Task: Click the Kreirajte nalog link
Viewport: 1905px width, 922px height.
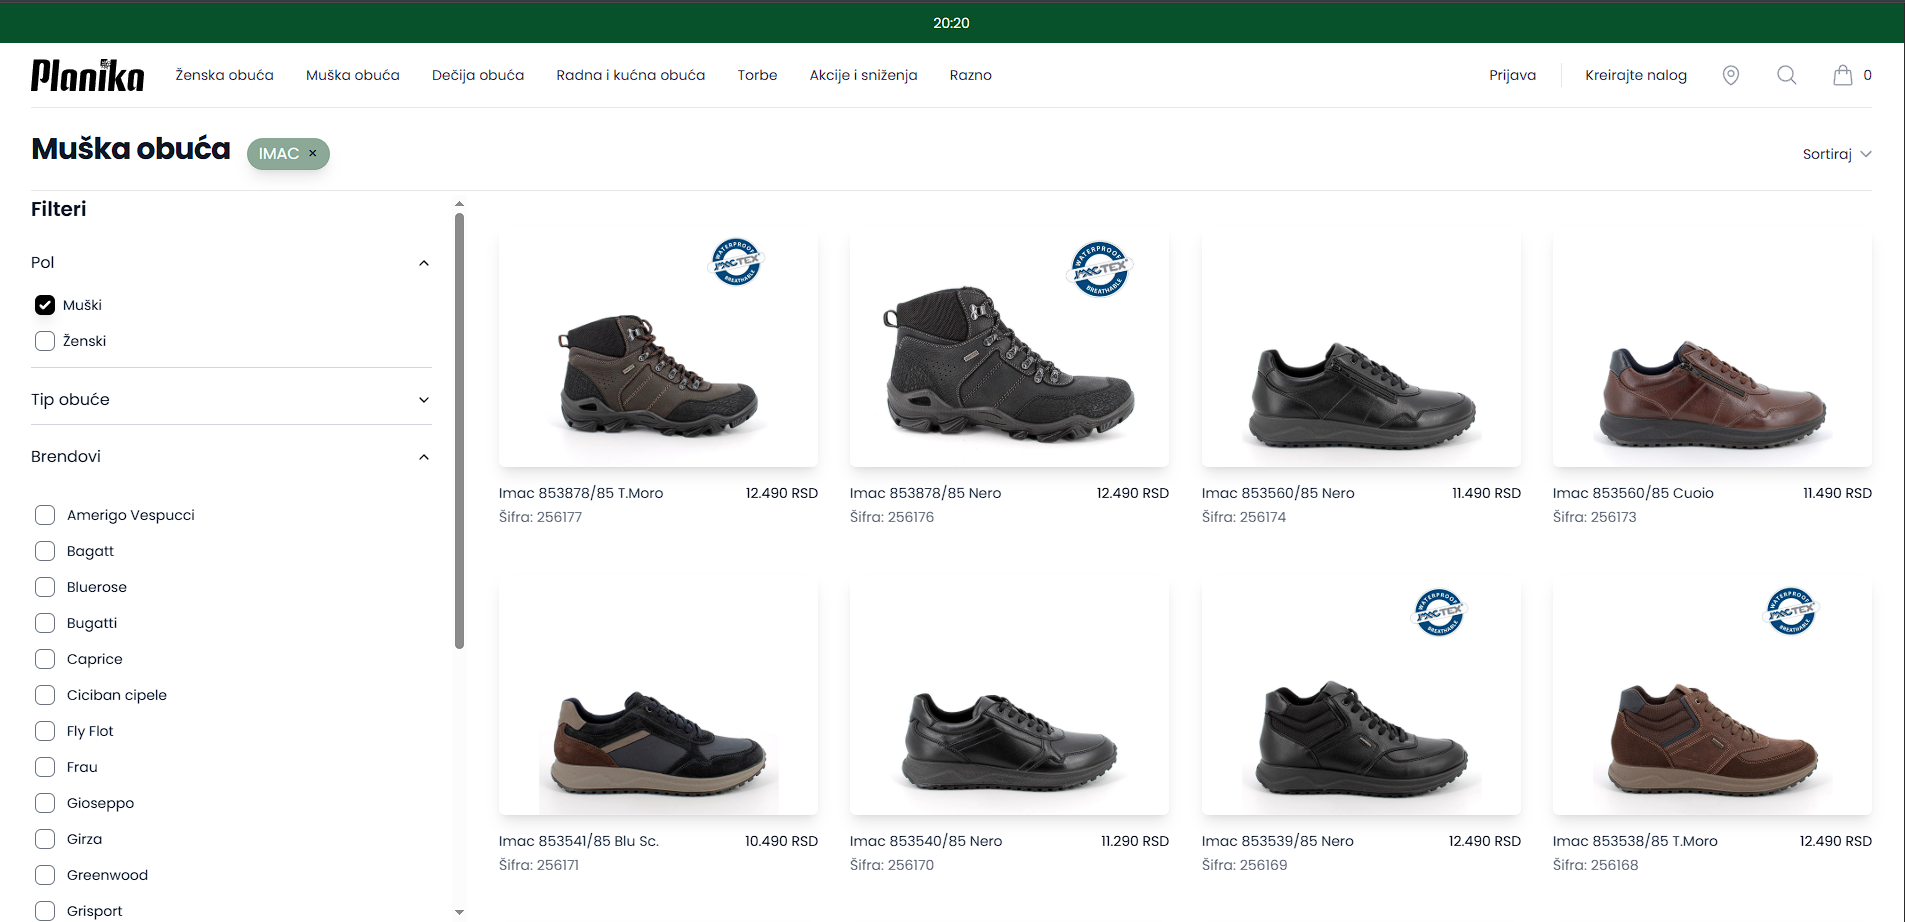Action: point(1635,75)
